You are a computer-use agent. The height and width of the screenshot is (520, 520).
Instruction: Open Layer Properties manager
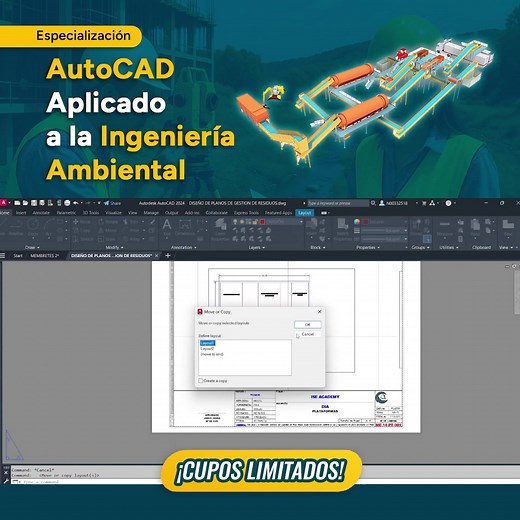220,230
